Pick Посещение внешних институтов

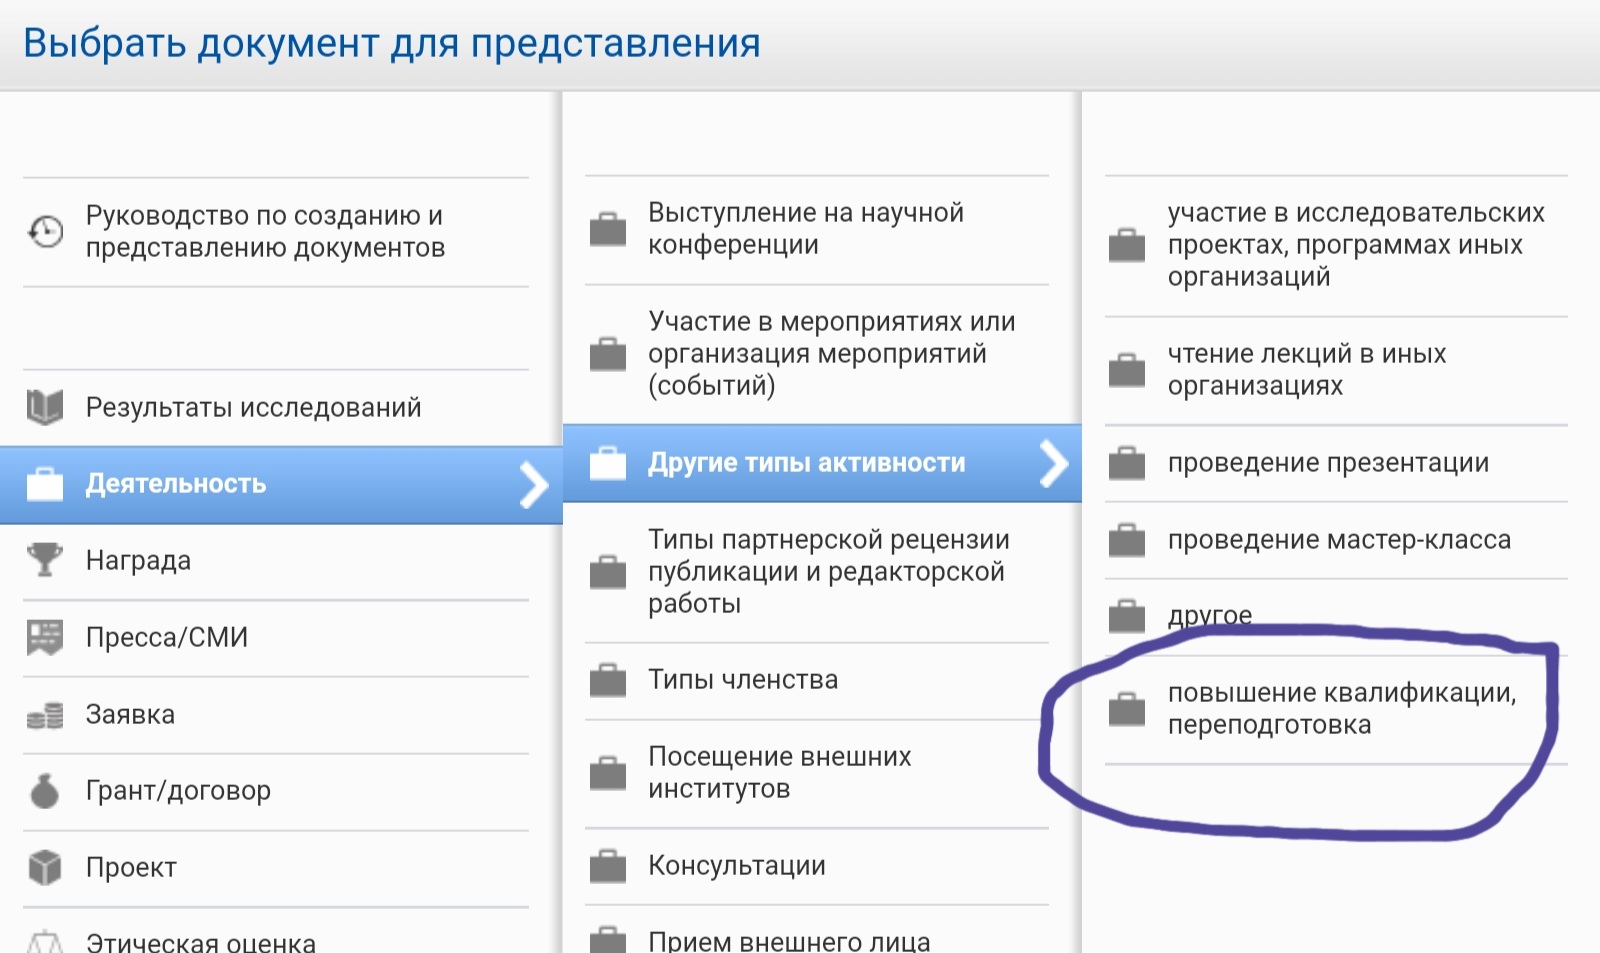point(817,773)
